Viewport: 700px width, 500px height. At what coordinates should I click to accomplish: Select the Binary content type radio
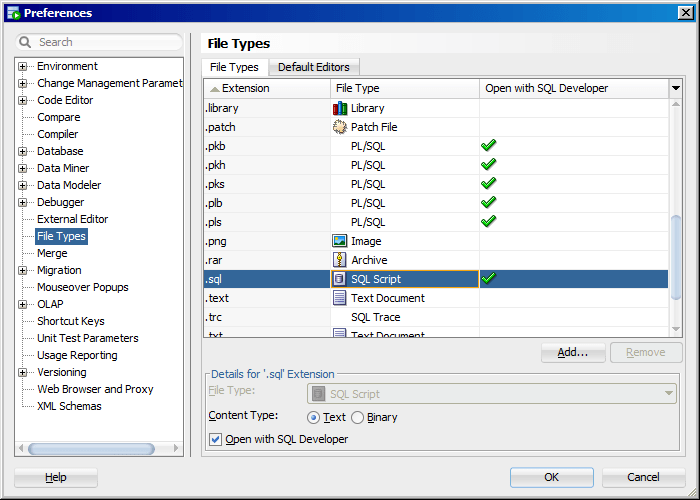[357, 417]
